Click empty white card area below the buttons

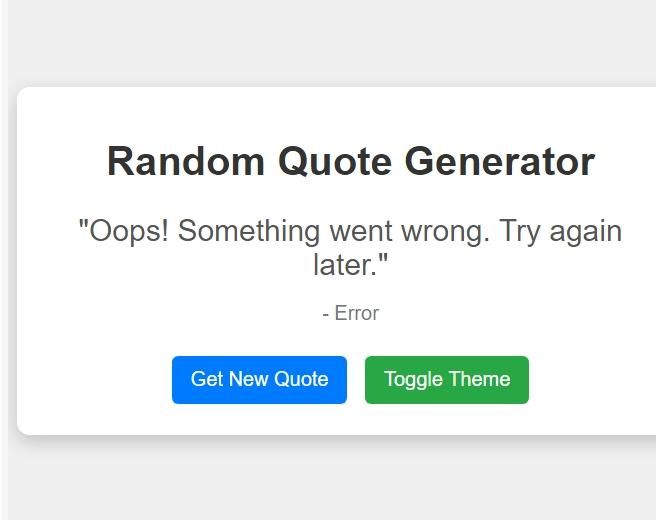pyautogui.click(x=351, y=419)
